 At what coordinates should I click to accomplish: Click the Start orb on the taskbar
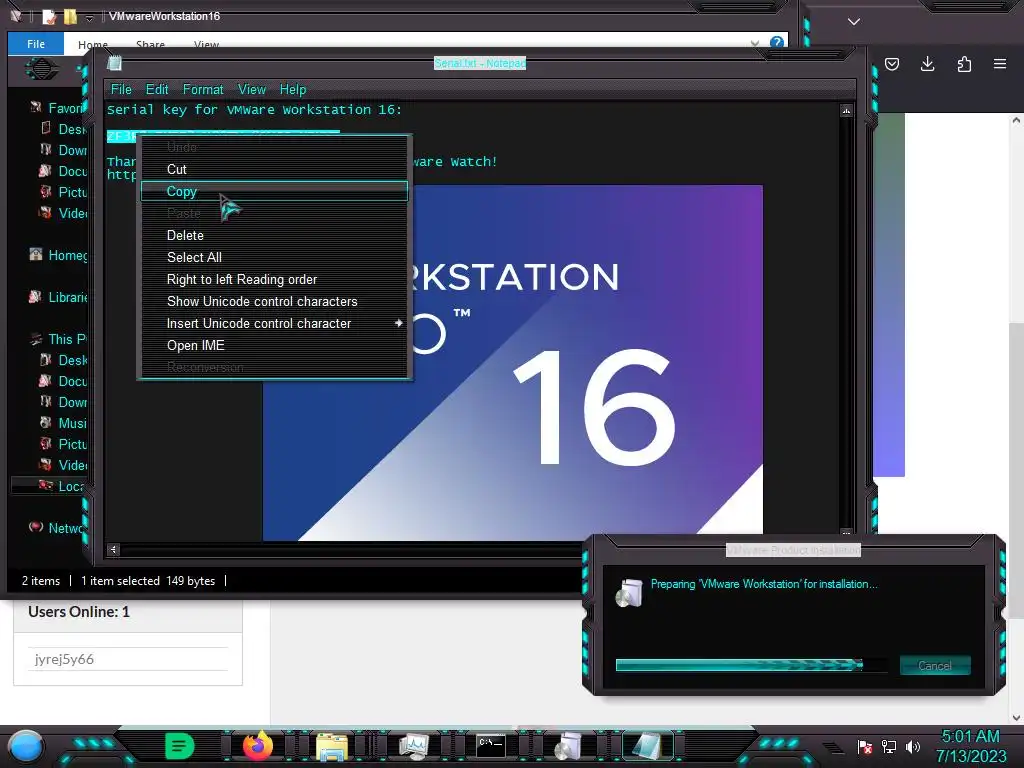pos(26,746)
